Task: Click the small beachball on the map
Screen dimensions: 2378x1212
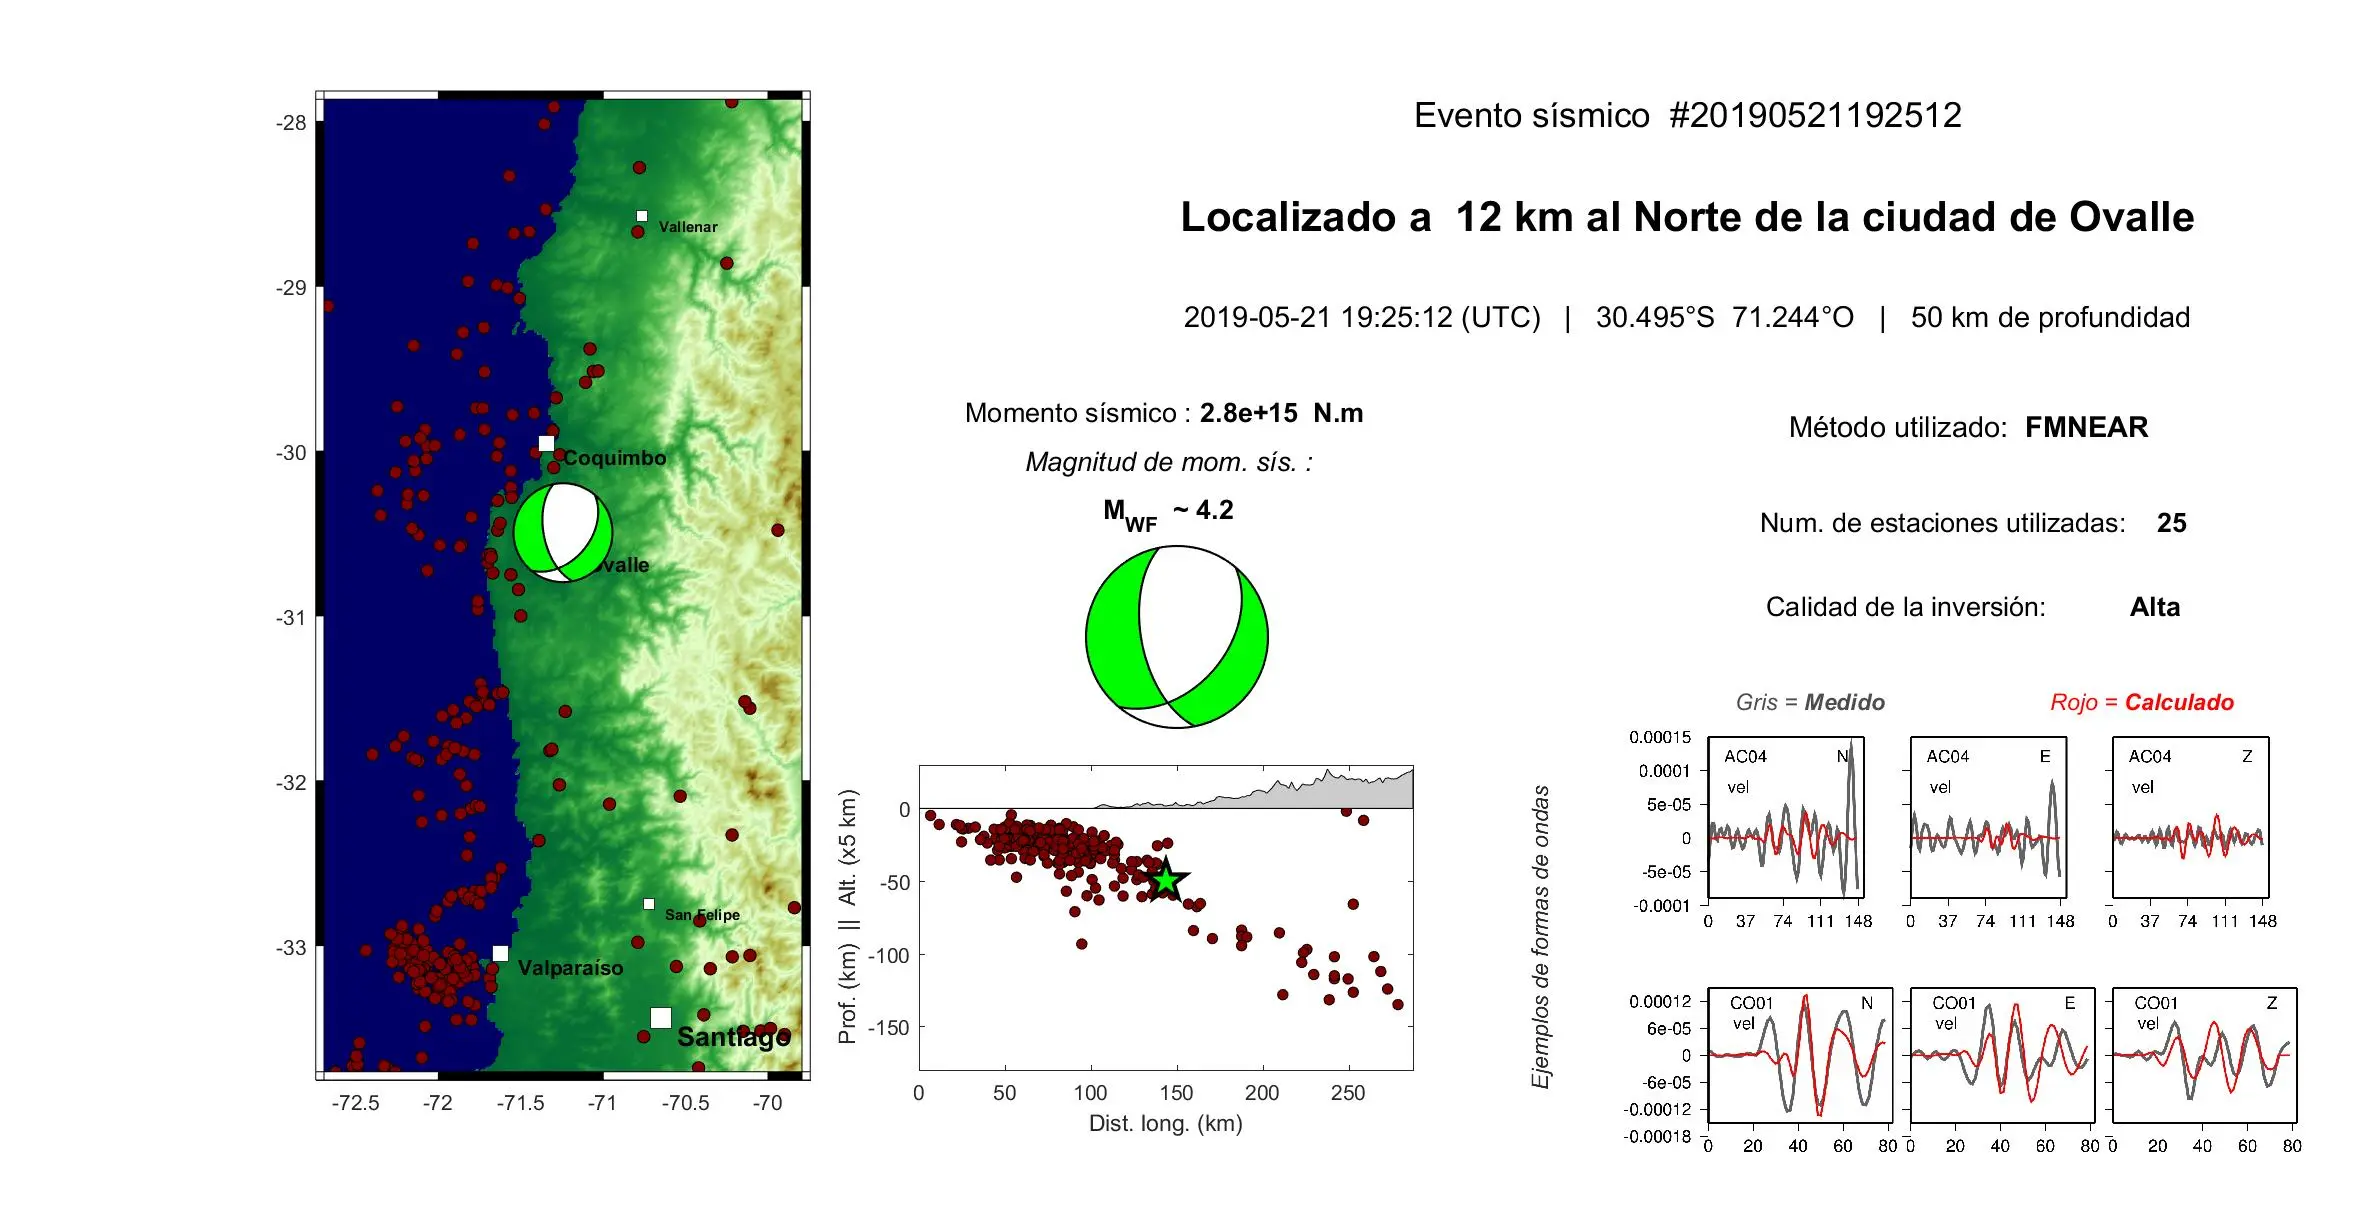Action: click(563, 533)
